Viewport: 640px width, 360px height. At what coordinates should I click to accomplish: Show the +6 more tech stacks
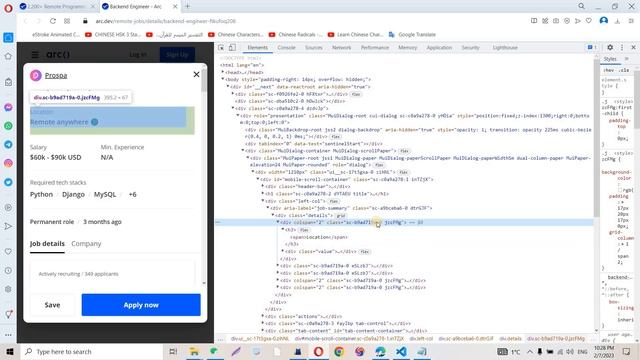132,194
